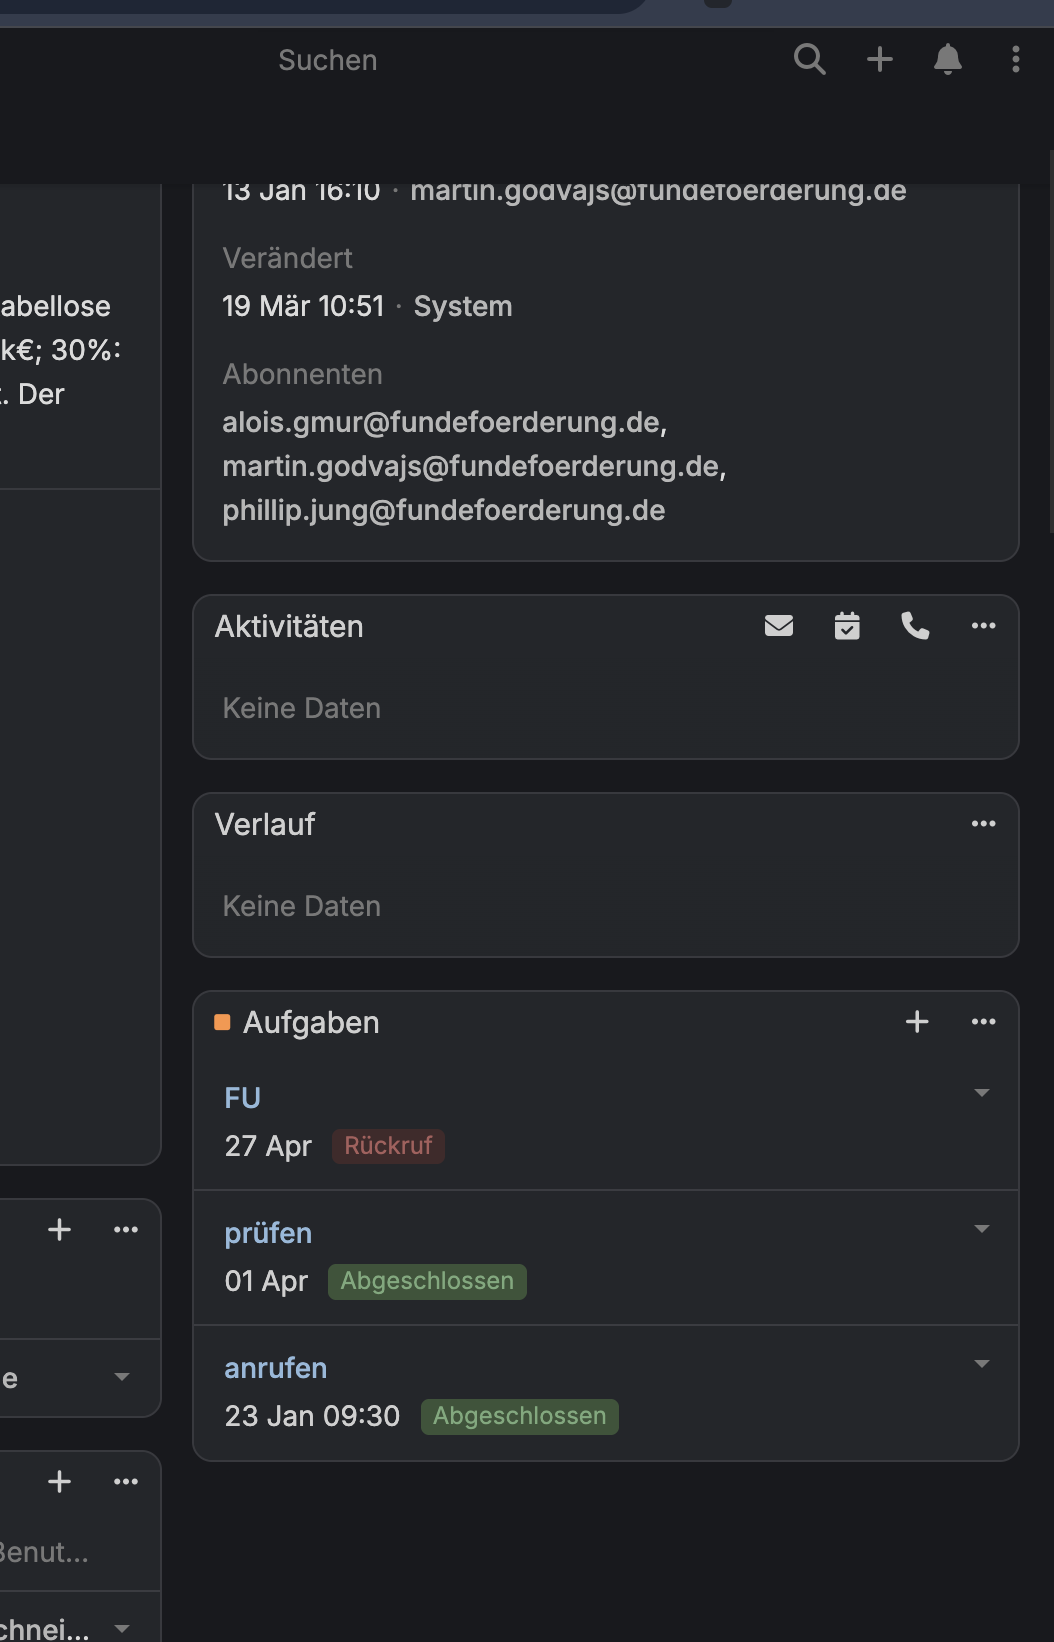Expand the anrufen task dropdown arrow
Viewport: 1054px width, 1642px height.
pyautogui.click(x=982, y=1364)
